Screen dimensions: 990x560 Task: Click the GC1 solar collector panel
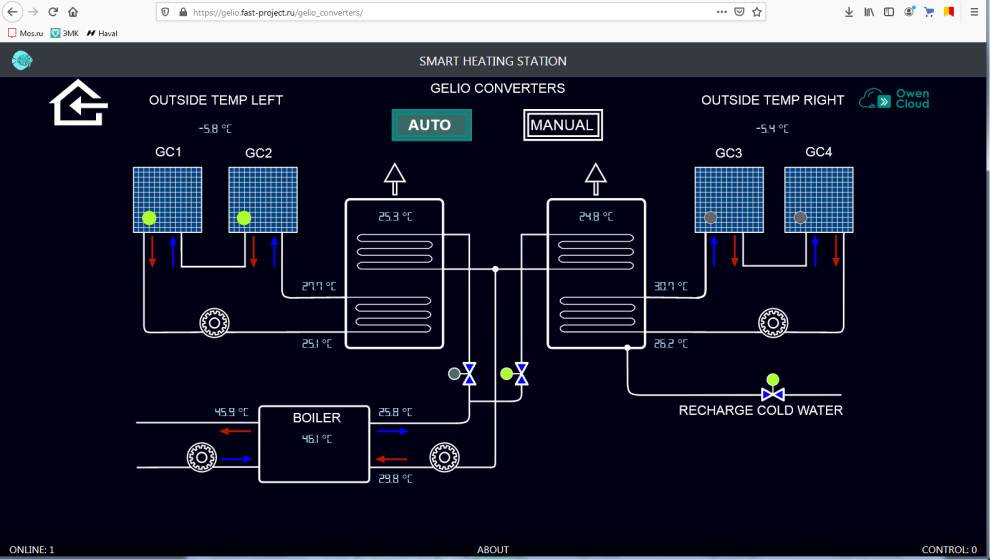(x=167, y=199)
